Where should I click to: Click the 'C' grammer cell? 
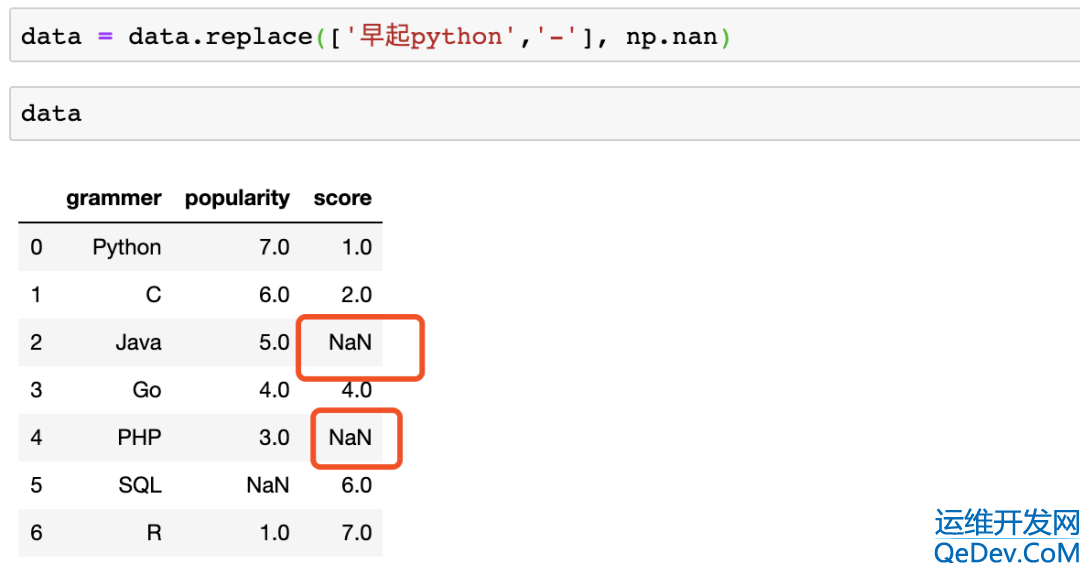pyautogui.click(x=154, y=295)
